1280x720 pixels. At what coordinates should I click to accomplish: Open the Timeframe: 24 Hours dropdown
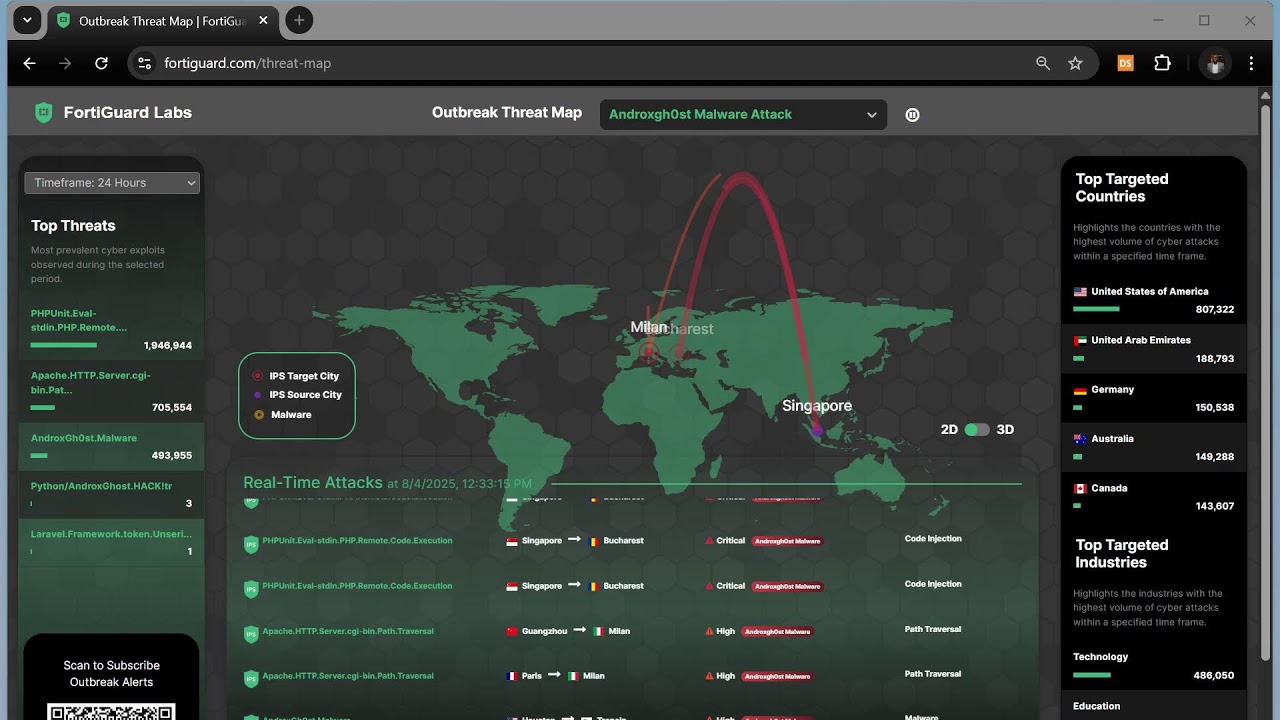[112, 183]
